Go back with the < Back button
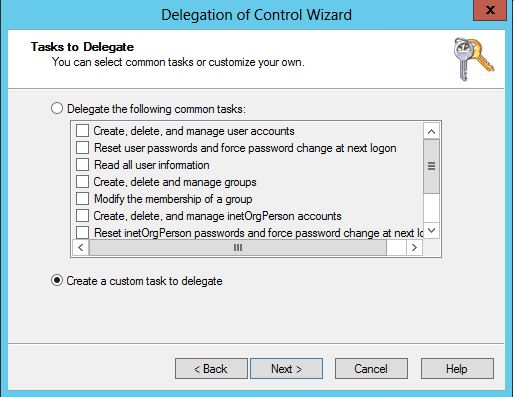This screenshot has height=397, width=514. [211, 369]
